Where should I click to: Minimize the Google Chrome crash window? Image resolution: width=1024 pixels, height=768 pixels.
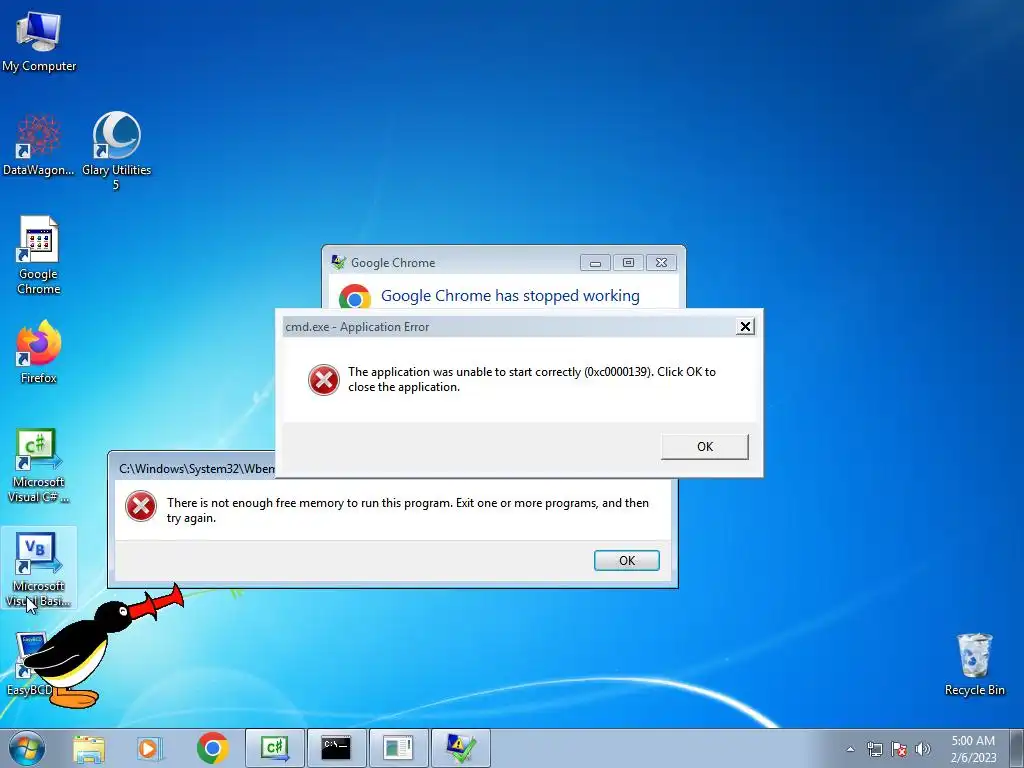click(x=595, y=263)
